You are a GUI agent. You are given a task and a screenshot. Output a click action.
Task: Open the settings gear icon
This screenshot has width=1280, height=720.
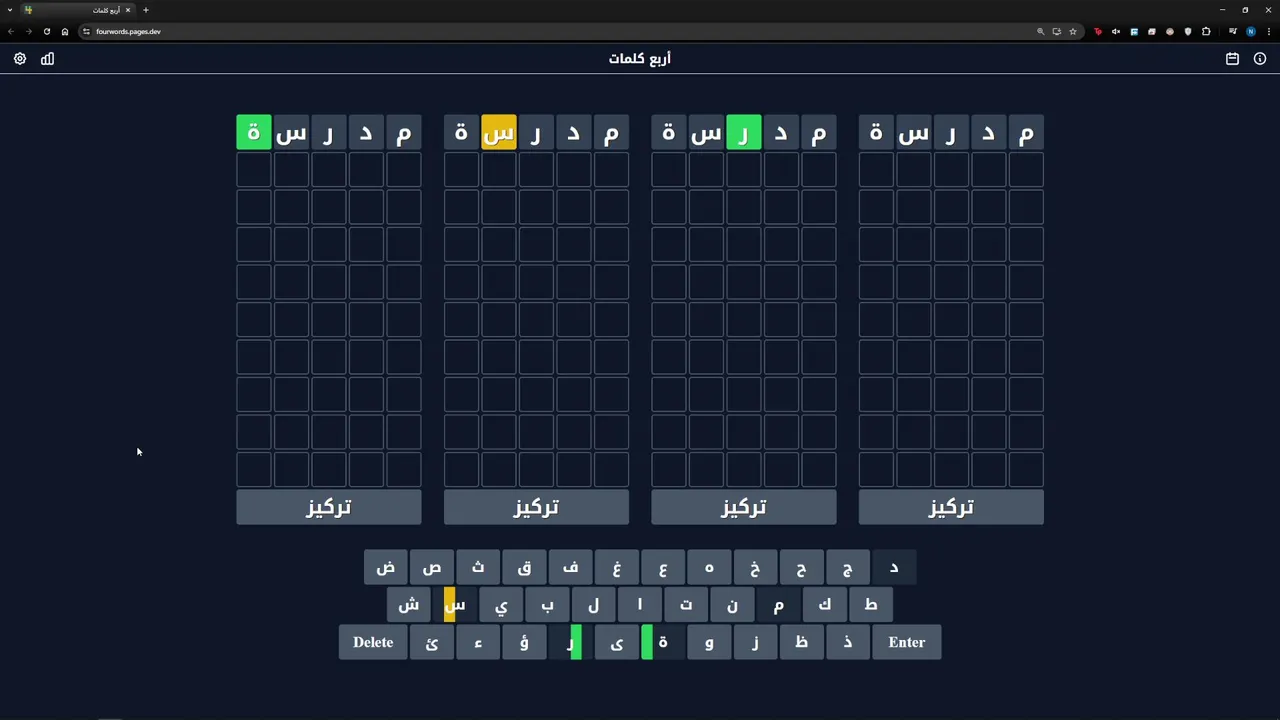(x=20, y=59)
